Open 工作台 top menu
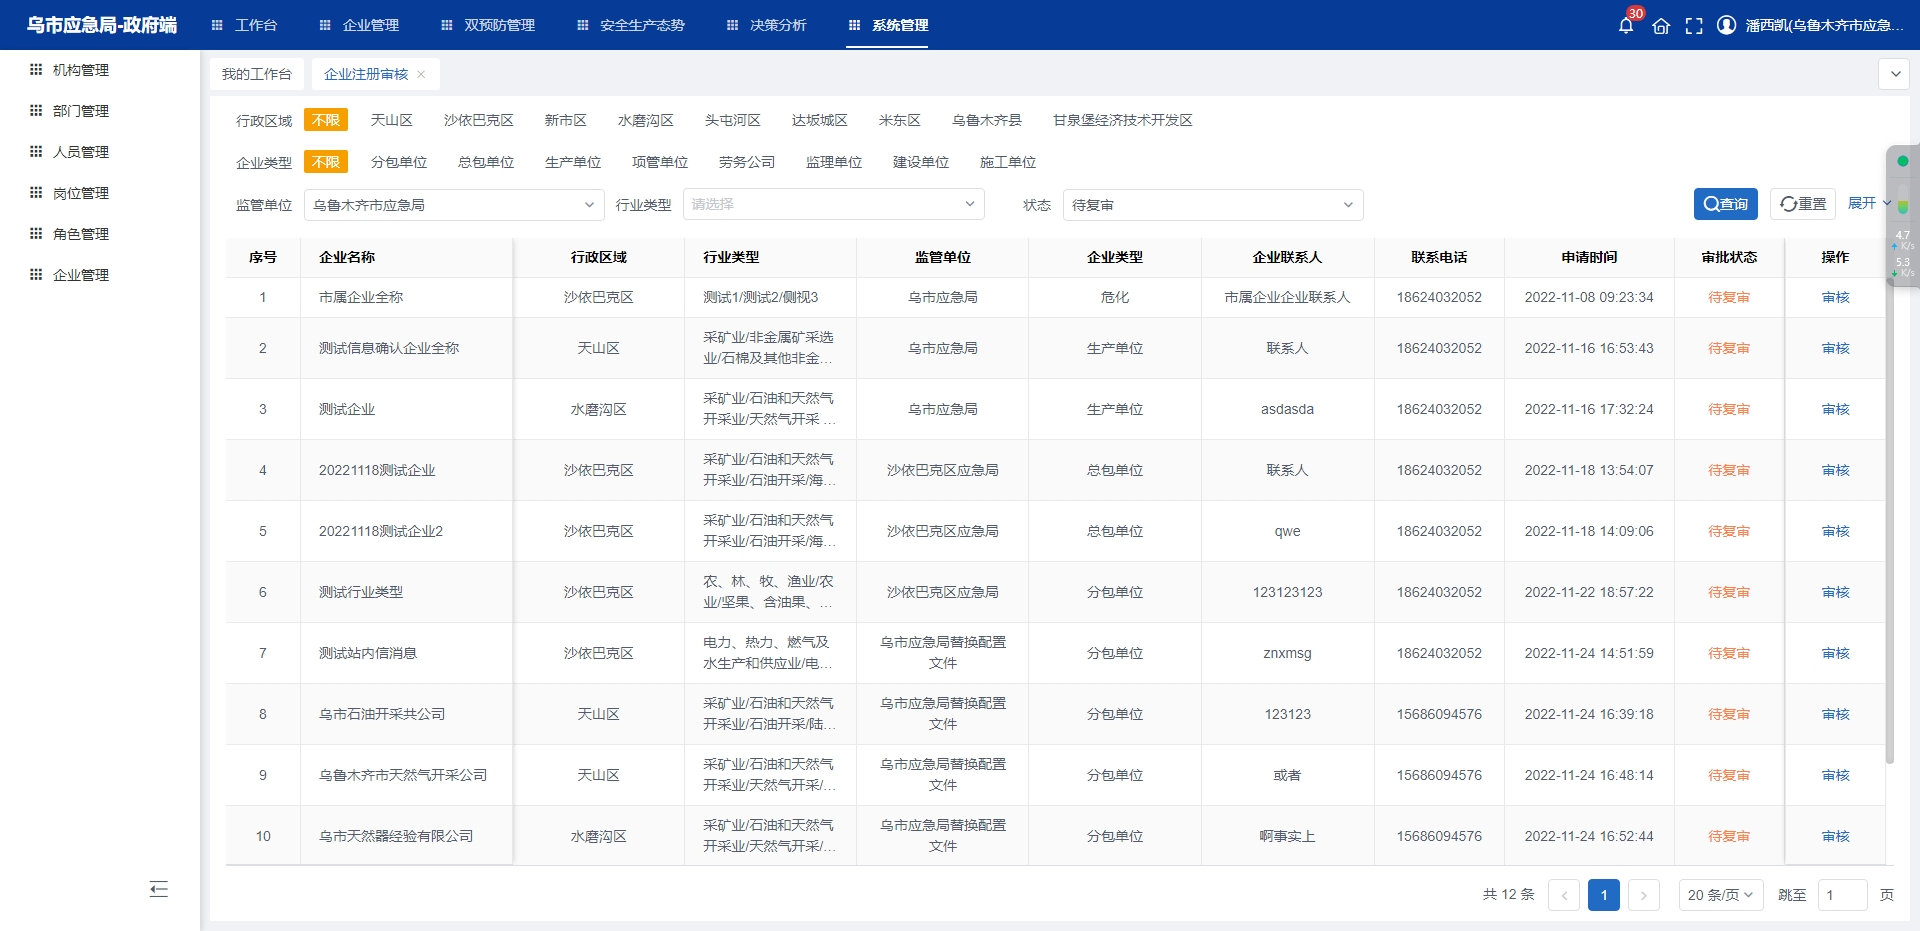Viewport: 1920px width, 931px height. coord(245,25)
